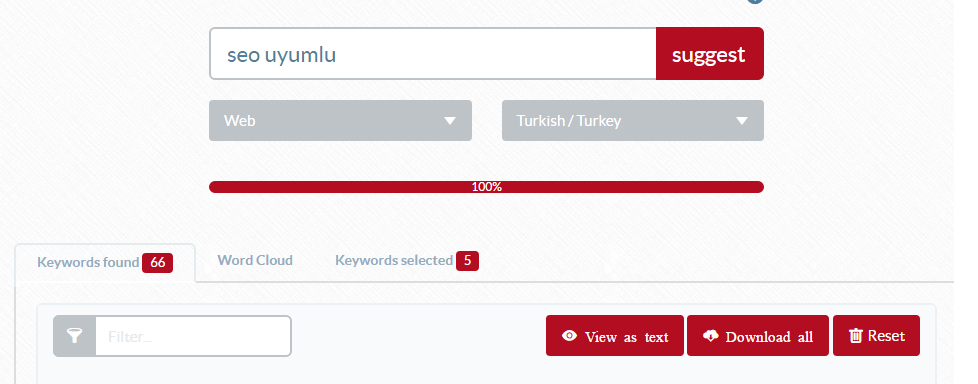978x384 pixels.
Task: Open the Keywords selected tab
Action: click(x=407, y=261)
